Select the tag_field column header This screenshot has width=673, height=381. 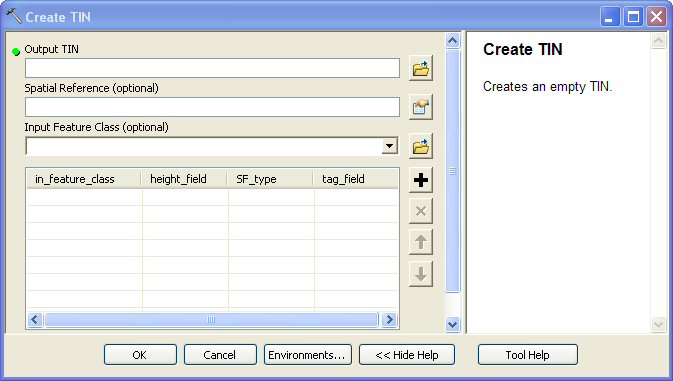356,179
